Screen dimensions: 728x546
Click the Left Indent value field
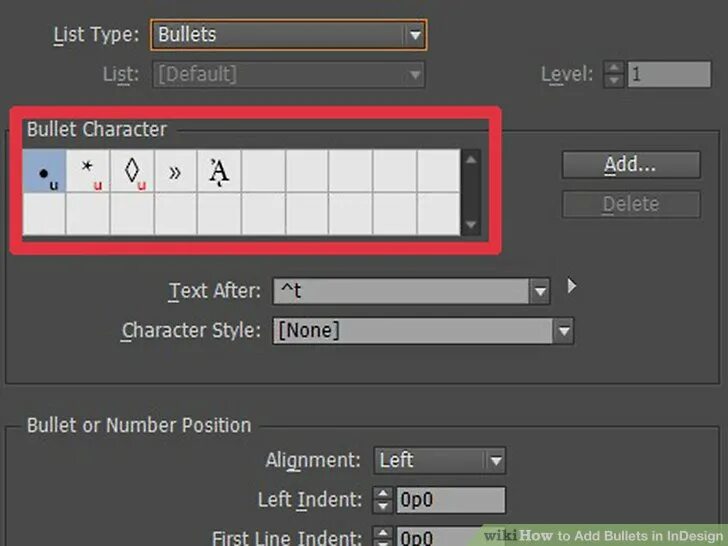[x=450, y=500]
